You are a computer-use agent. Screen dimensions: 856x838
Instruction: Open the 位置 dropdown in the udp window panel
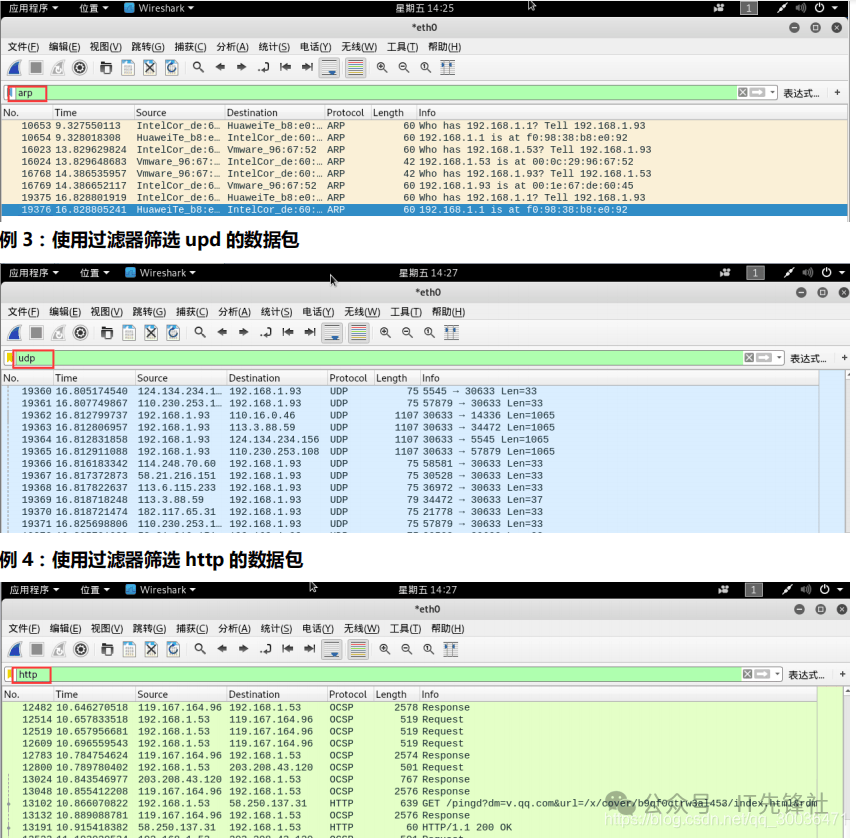click(x=95, y=273)
